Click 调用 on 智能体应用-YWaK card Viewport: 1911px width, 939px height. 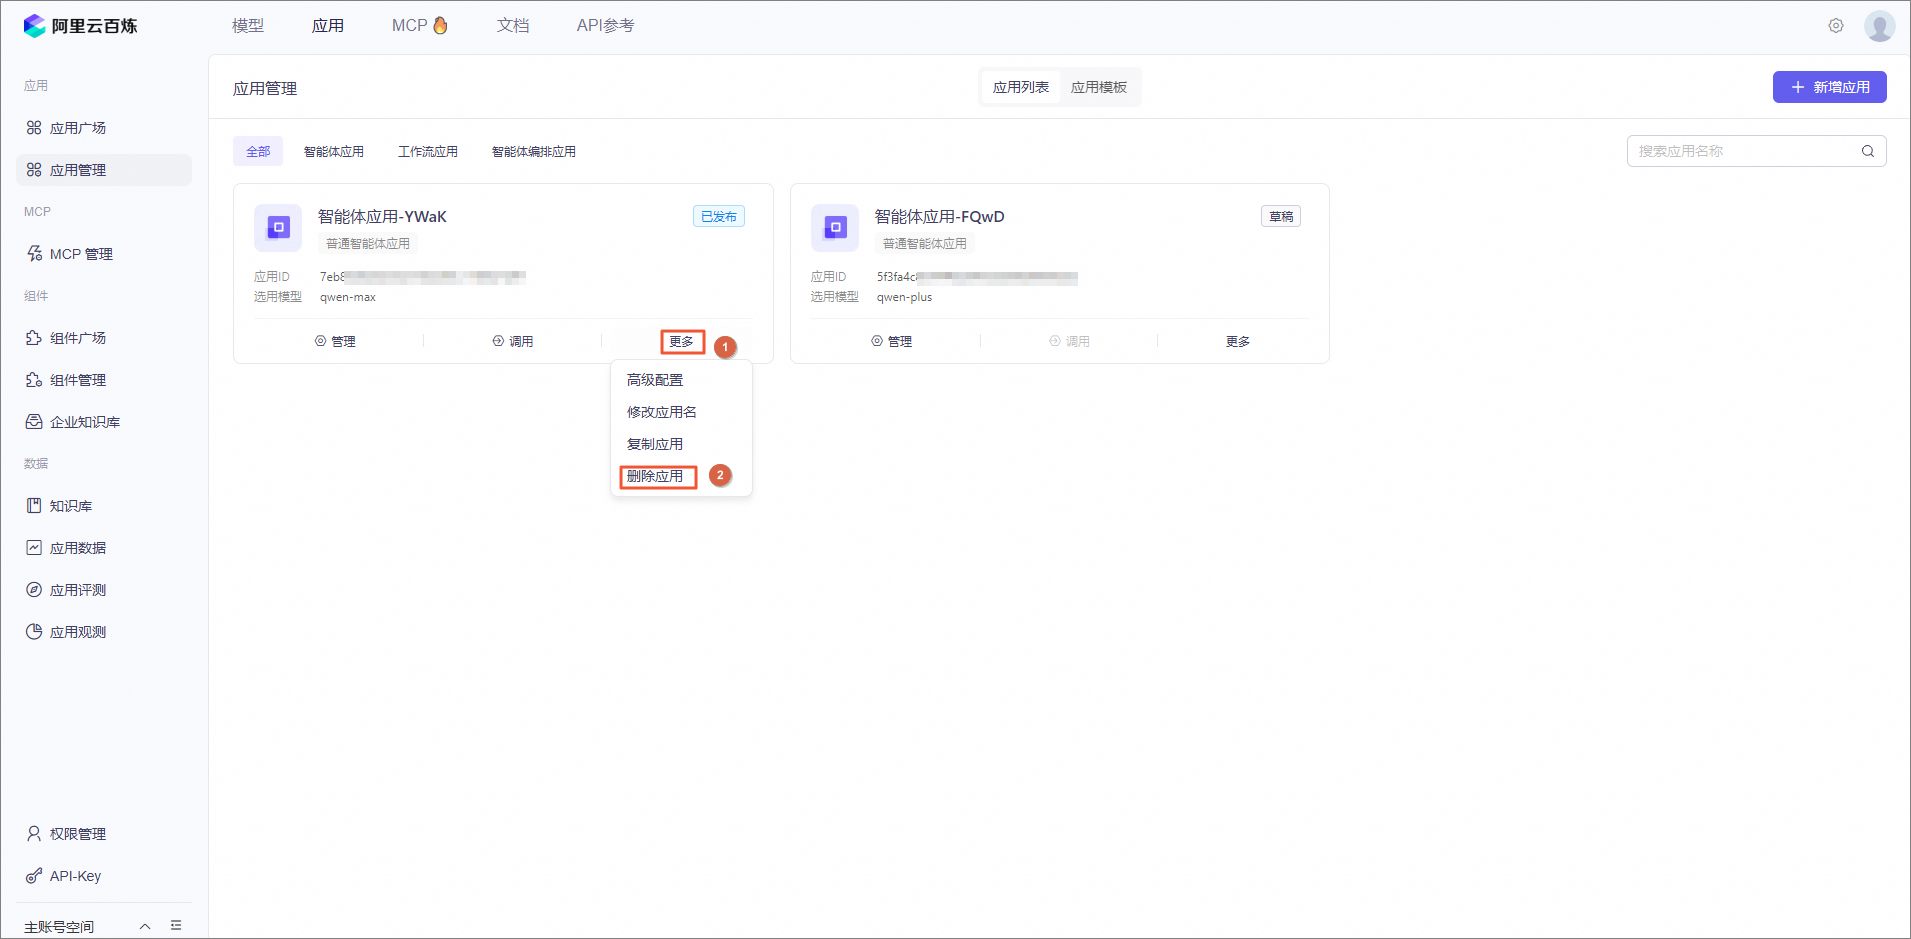point(513,342)
